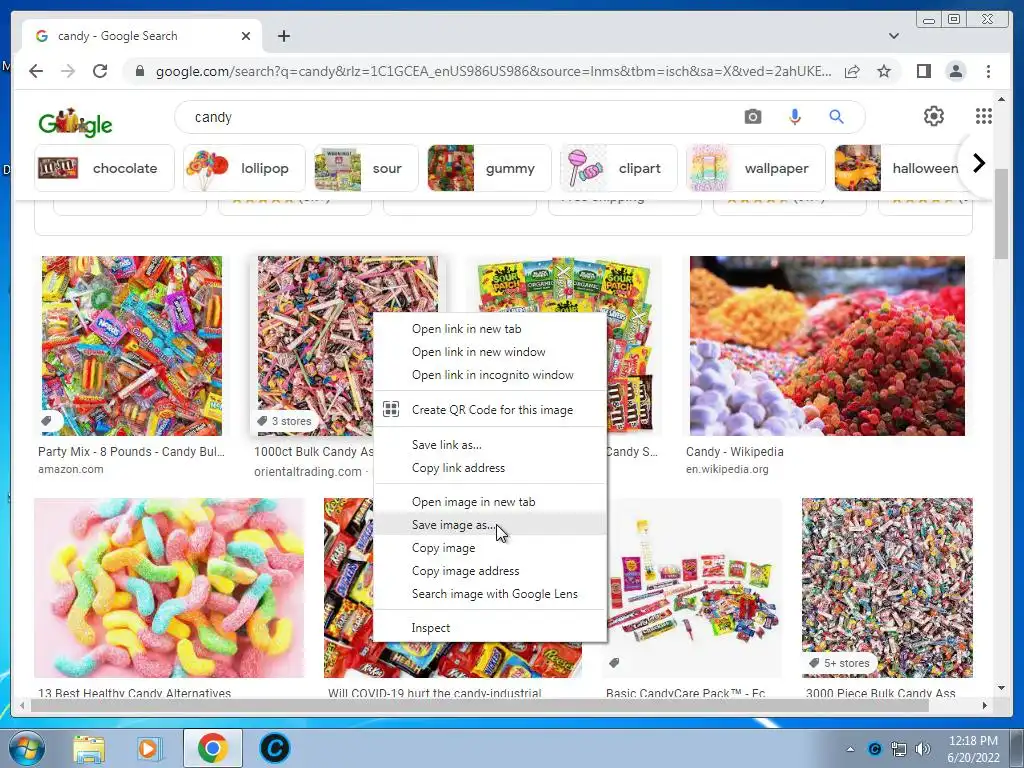This screenshot has height=768, width=1024.
Task: Search by image using the camera icon
Action: pos(752,117)
